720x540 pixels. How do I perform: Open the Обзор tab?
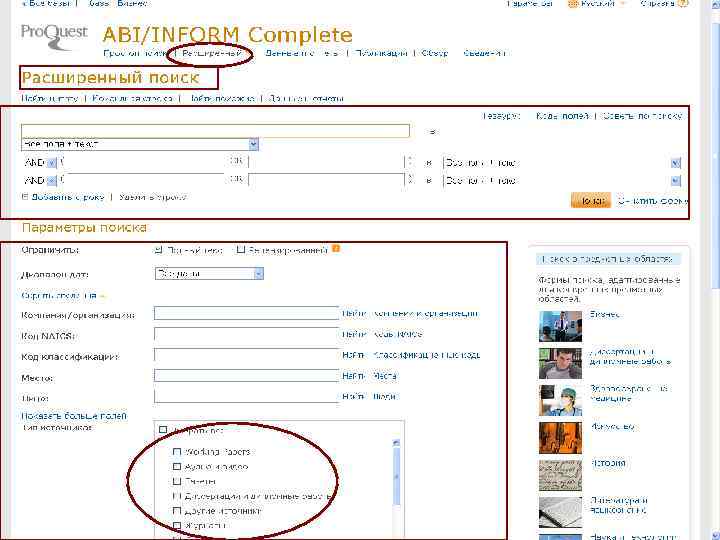tap(434, 53)
